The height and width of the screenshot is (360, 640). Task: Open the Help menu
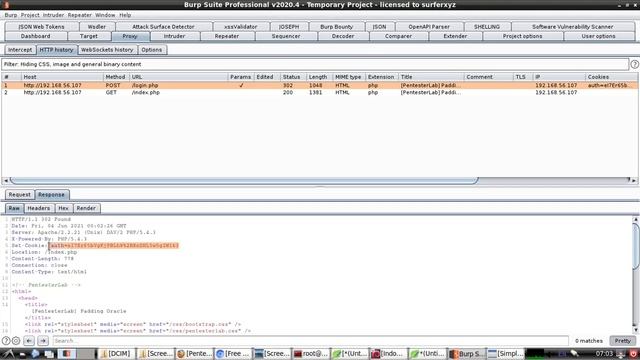point(125,15)
